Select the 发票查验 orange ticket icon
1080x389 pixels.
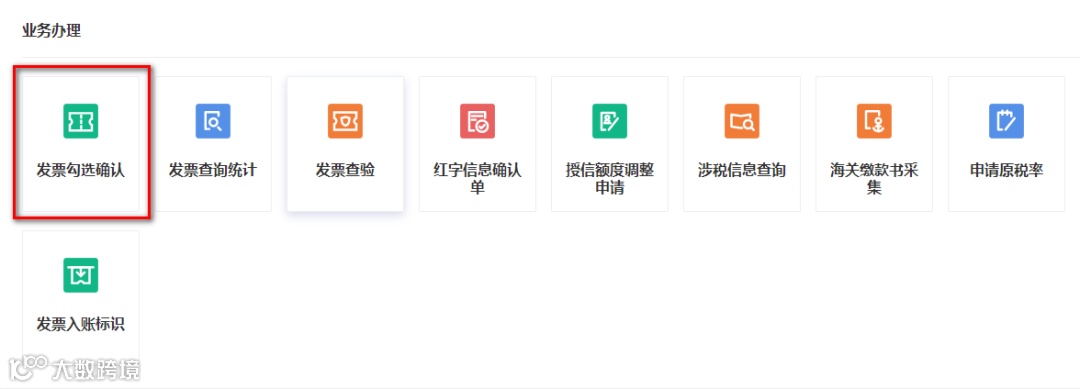click(x=345, y=121)
